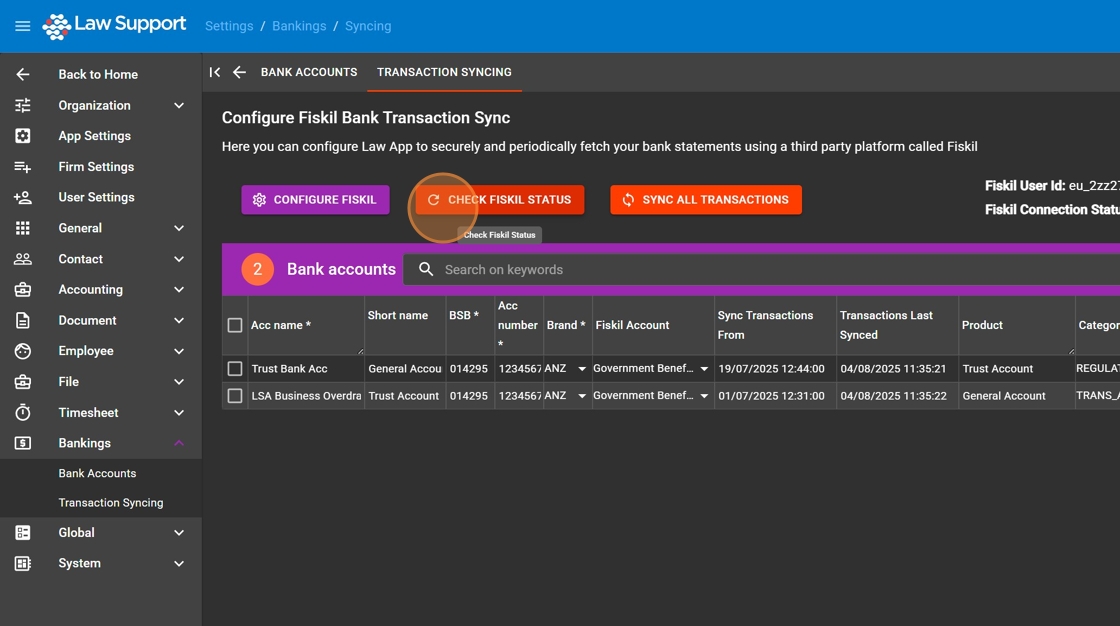Select the LSA Business Overdraft row checkbox
1120x626 pixels.
click(235, 396)
